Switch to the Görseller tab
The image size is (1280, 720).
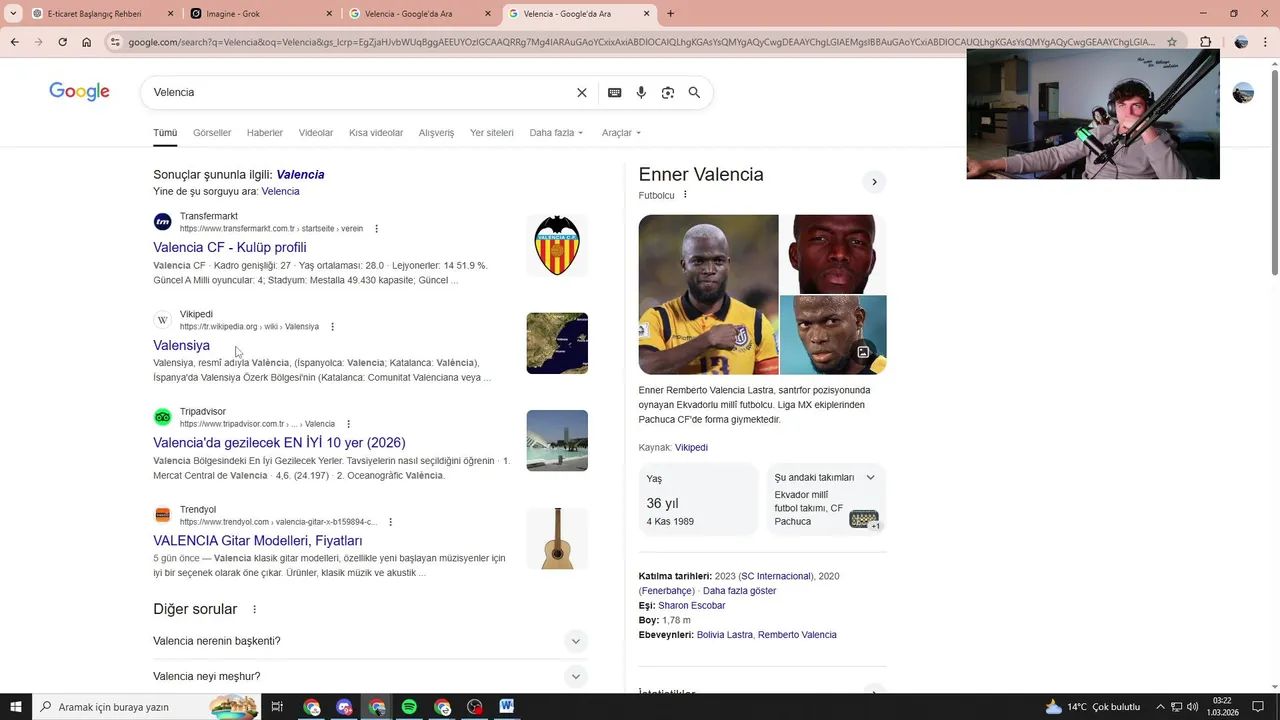click(x=212, y=133)
